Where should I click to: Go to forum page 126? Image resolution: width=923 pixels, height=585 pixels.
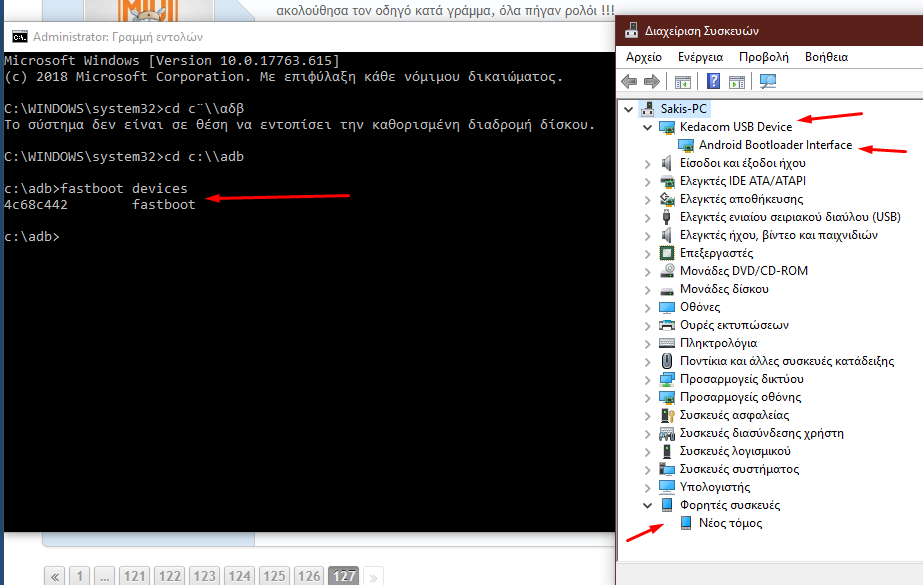[309, 576]
